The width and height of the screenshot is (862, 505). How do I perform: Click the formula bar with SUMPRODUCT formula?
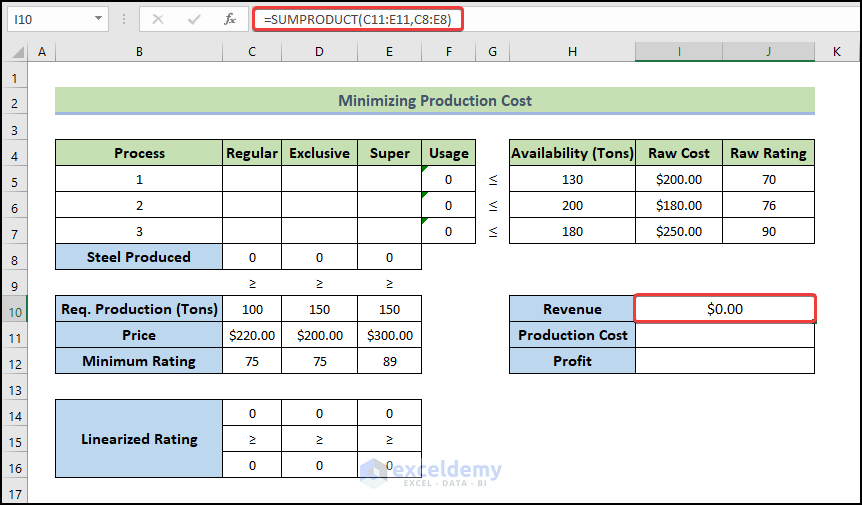point(557,19)
